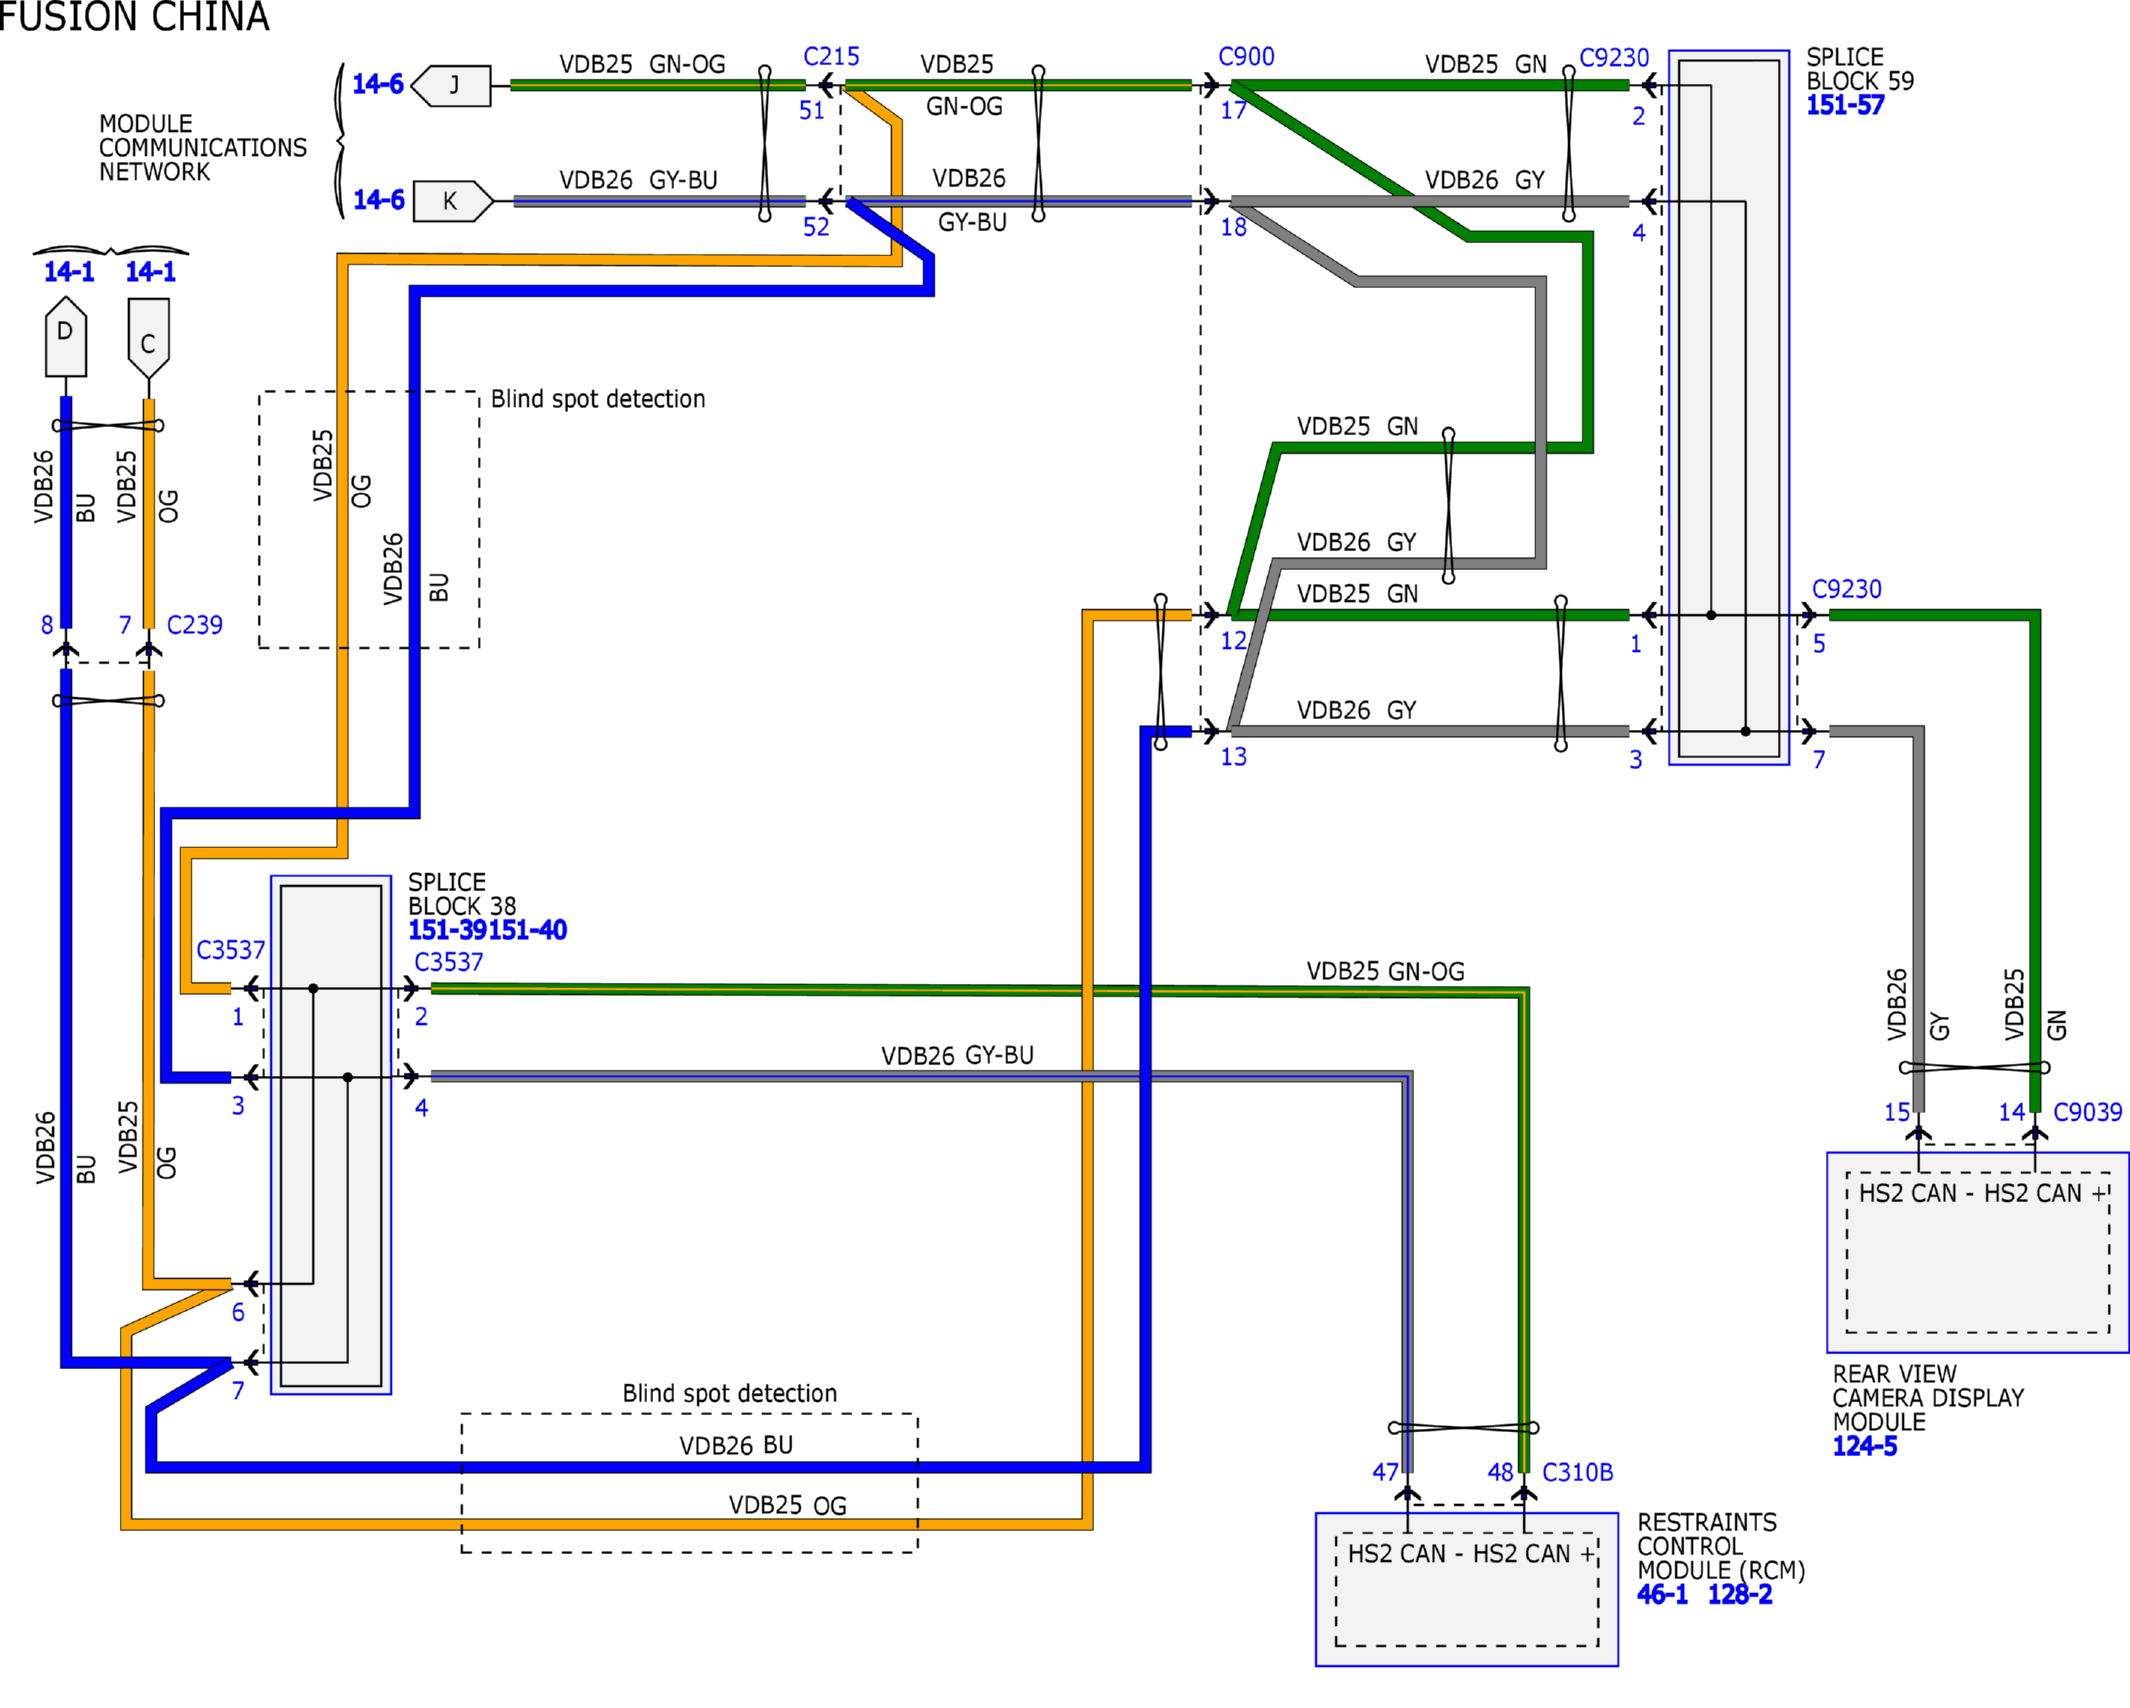Open the 128-2 reference for the RCM
Image resolution: width=2130 pixels, height=1708 pixels.
(x=1740, y=1595)
